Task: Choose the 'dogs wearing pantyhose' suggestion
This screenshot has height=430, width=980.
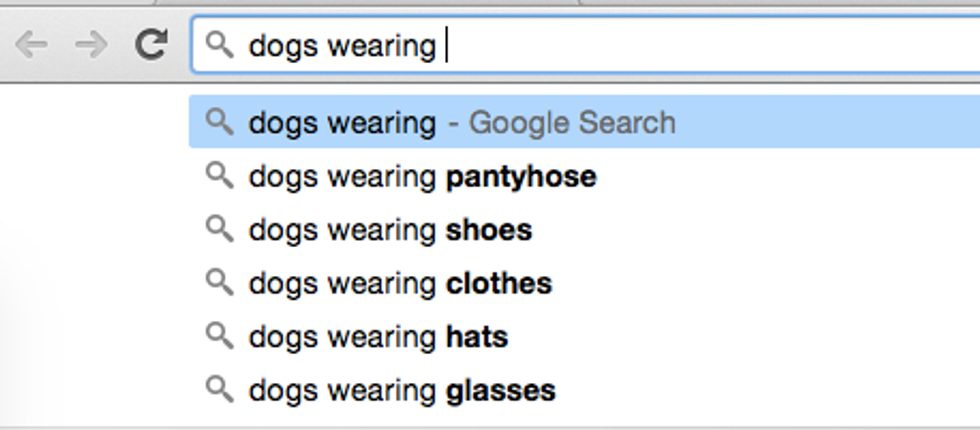Action: [422, 177]
